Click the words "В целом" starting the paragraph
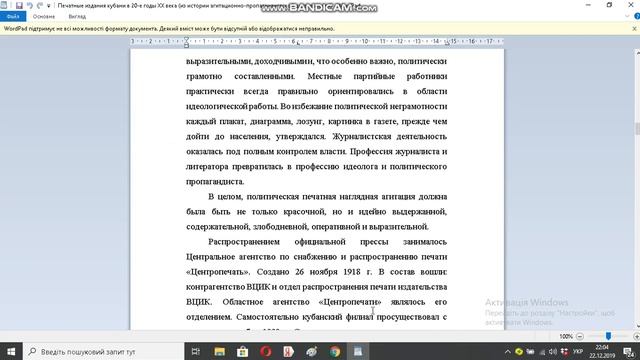Image resolution: width=640 pixels, height=360 pixels. click(x=226, y=197)
